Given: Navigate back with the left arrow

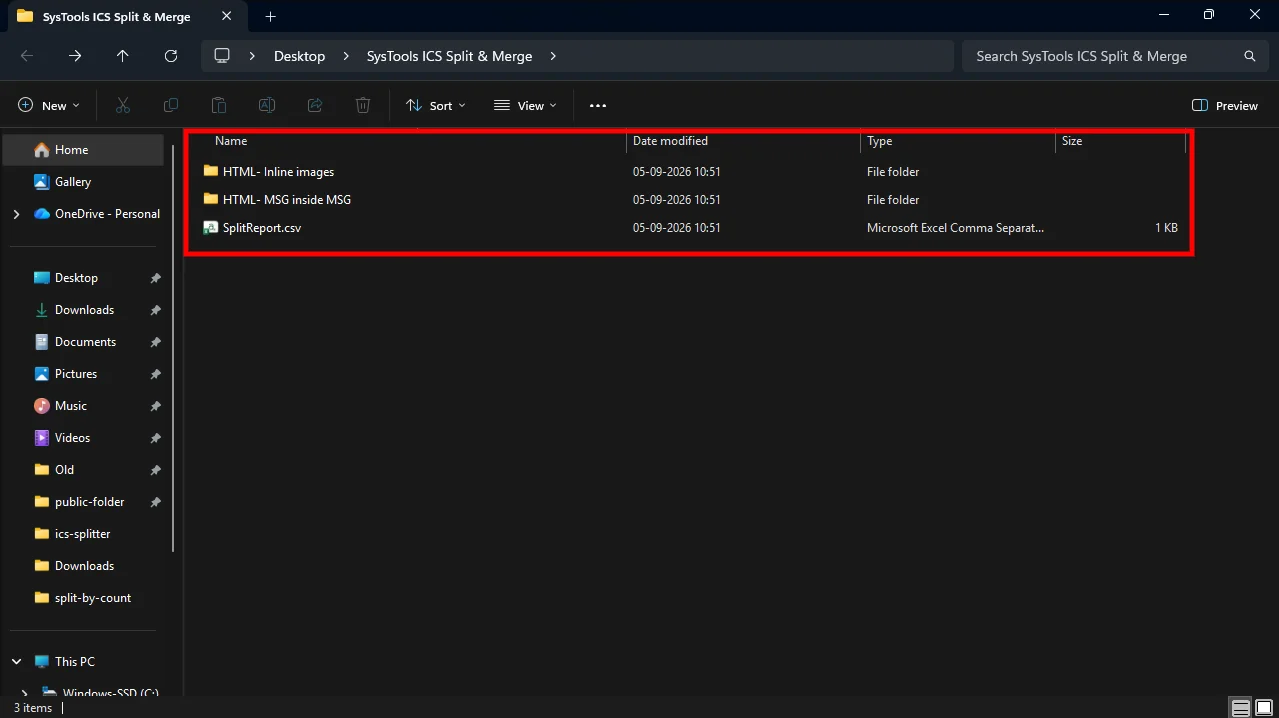Looking at the screenshot, I should click(27, 56).
